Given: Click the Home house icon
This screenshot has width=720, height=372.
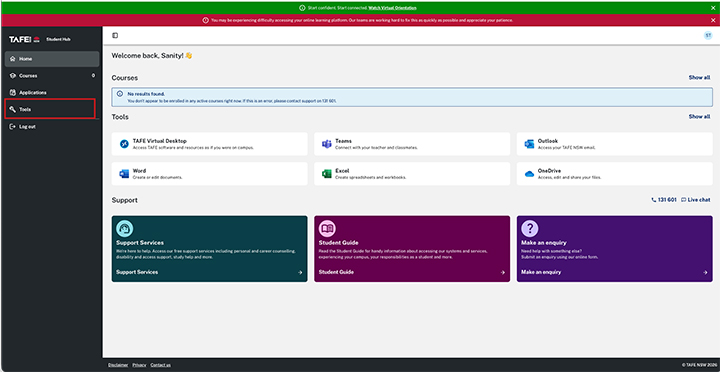Looking at the screenshot, I should click(13, 59).
